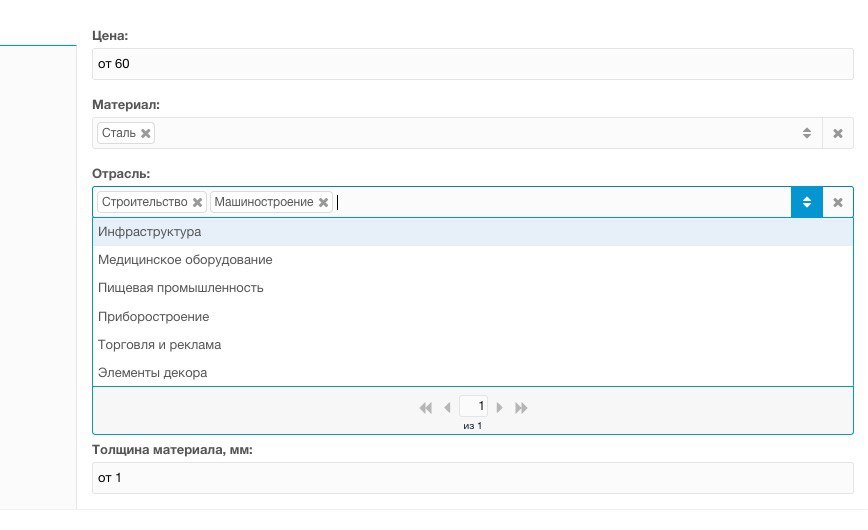Collapse the Отрасль dropdown with blue arrow button
Viewport: 868px width, 530px height.
pyautogui.click(x=807, y=203)
